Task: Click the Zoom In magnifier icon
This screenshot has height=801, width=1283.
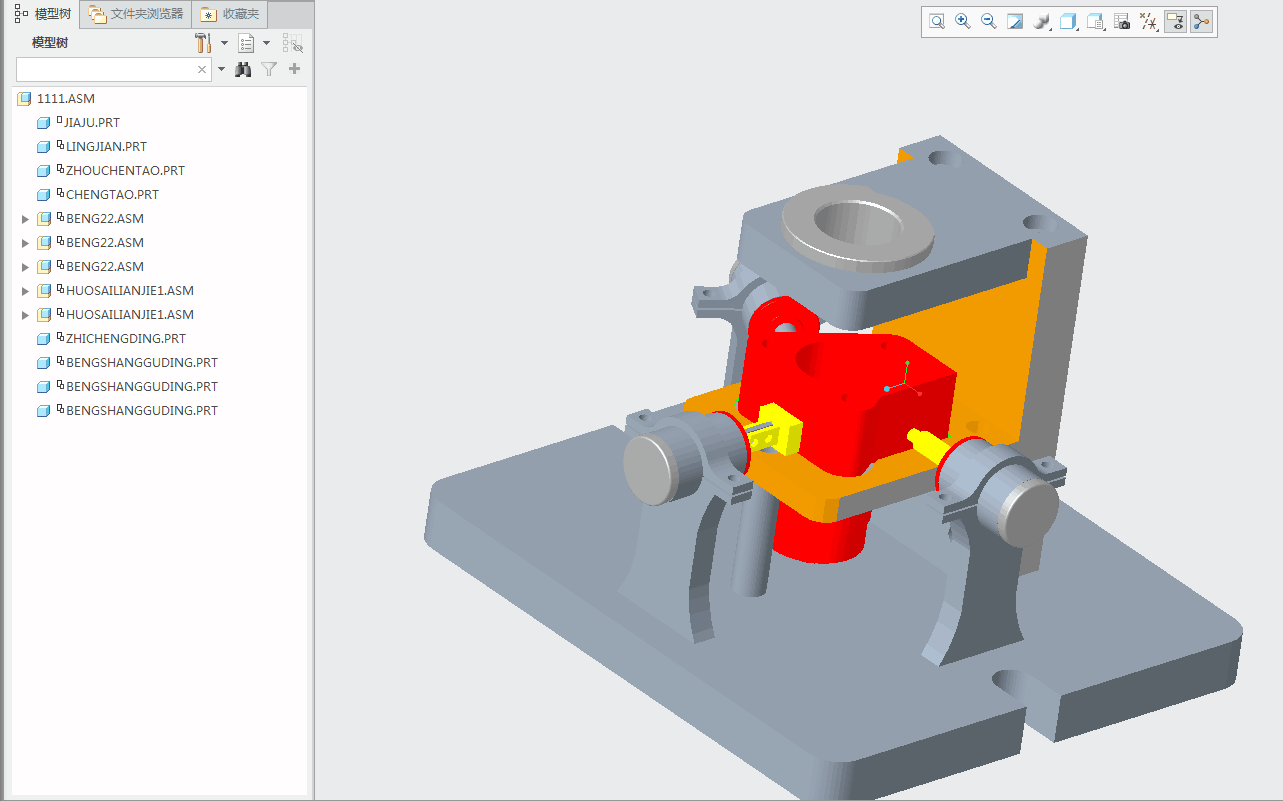Action: pyautogui.click(x=963, y=22)
